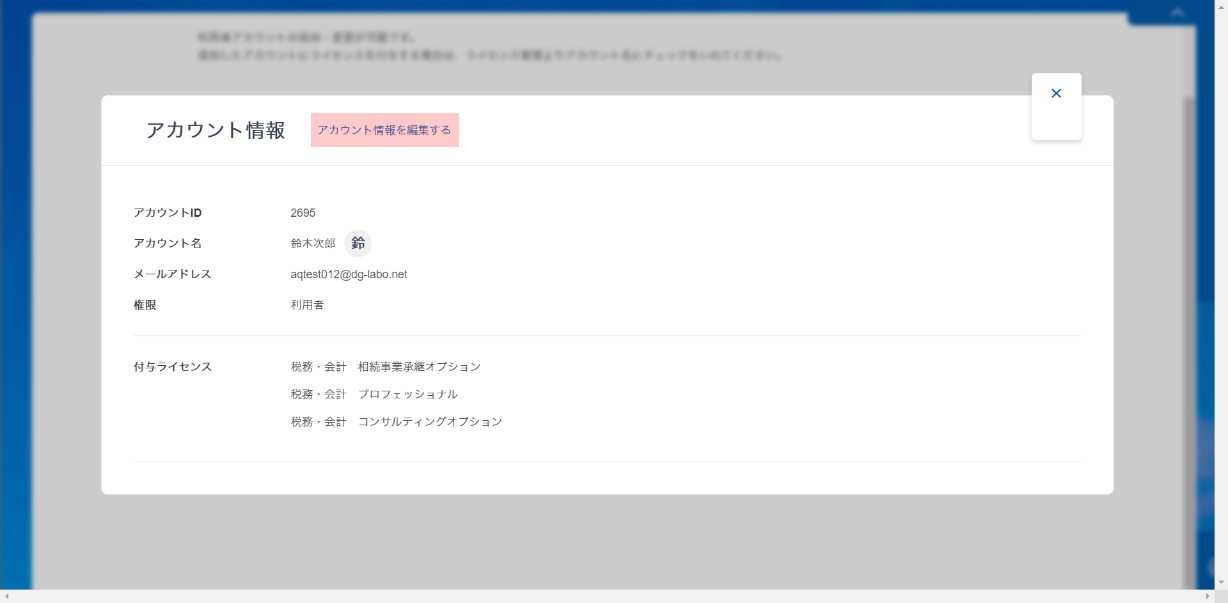Close the account info dialog with X
1228x603 pixels.
click(1056, 94)
